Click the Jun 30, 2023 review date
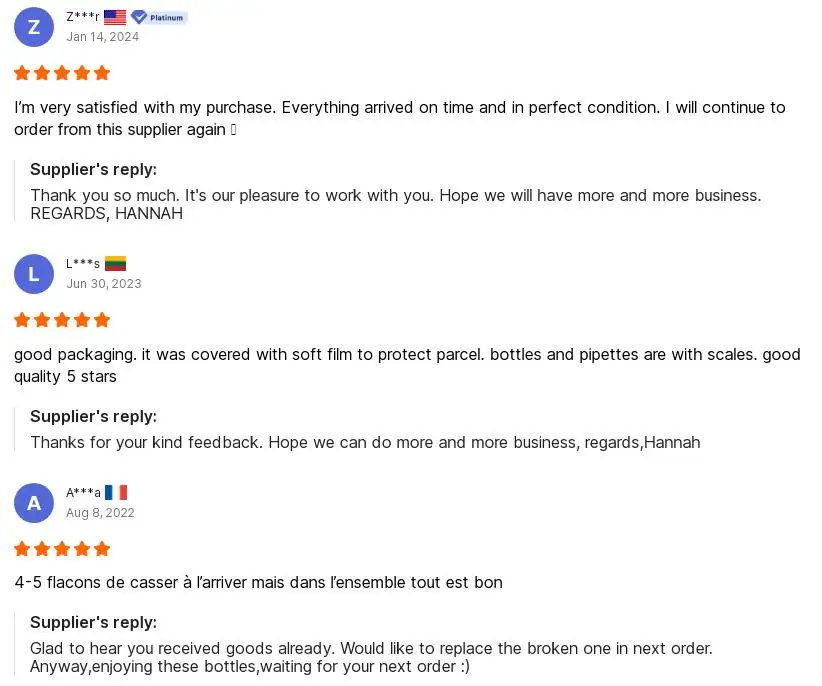 [103, 284]
